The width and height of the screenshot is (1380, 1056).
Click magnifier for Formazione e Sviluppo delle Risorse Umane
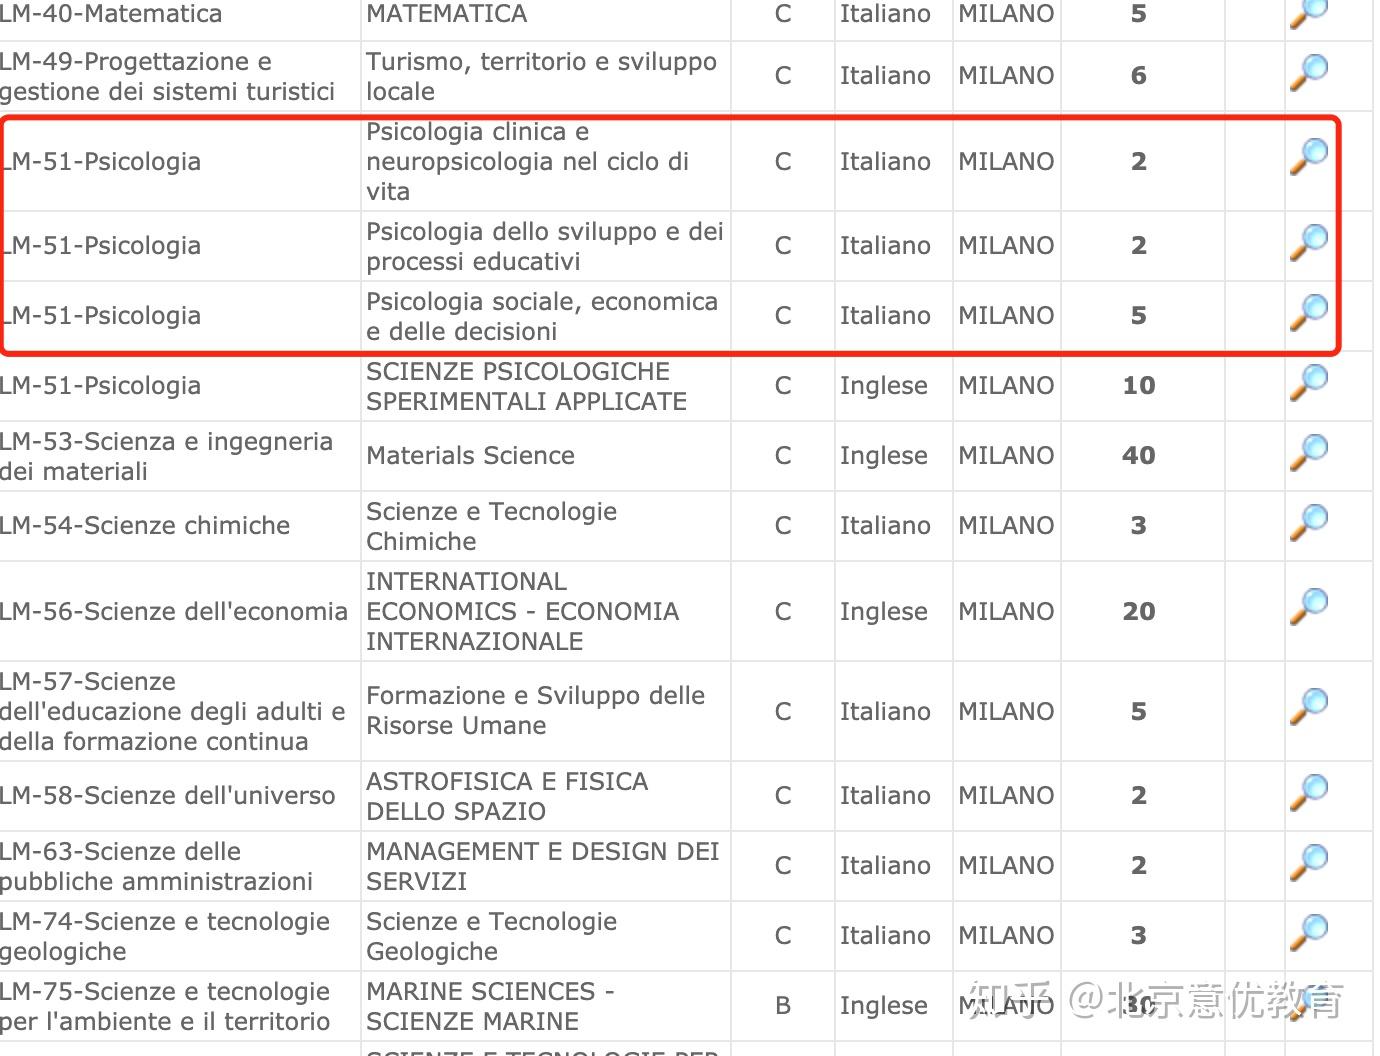coord(1308,707)
